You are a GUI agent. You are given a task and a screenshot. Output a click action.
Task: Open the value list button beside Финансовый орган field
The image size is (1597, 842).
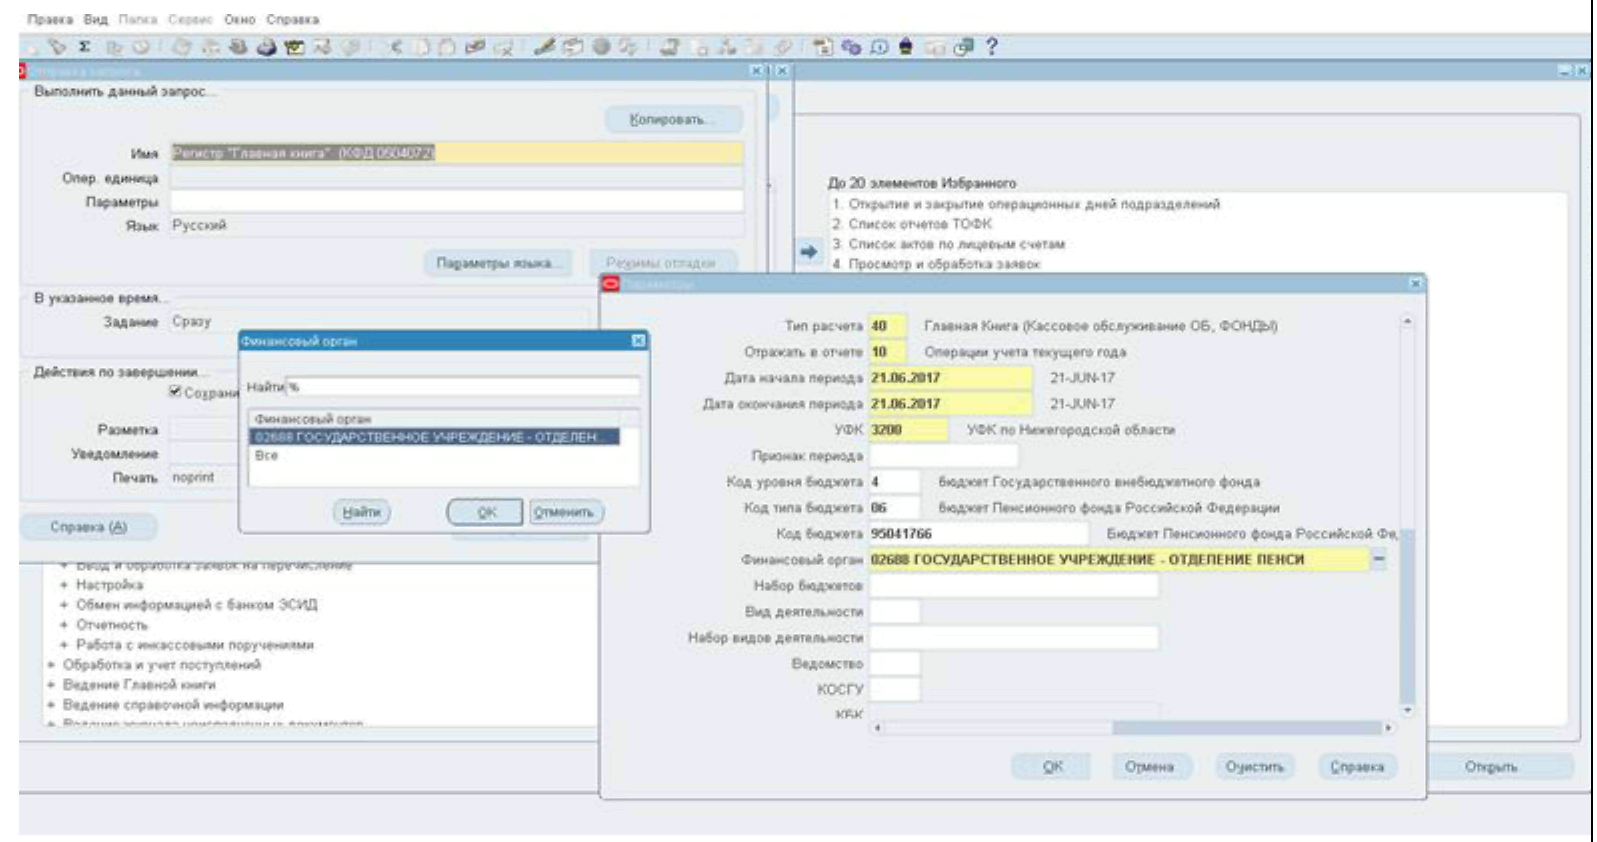tap(1379, 560)
